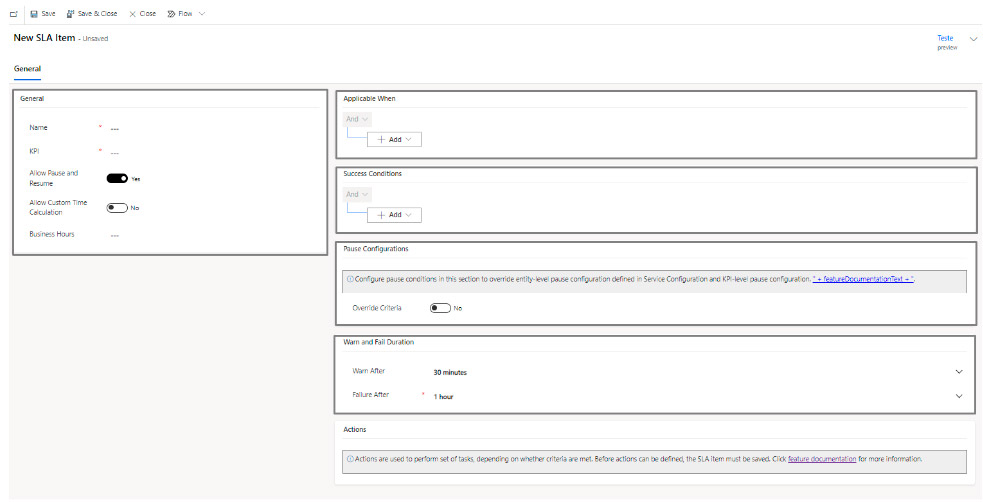Viewport: 983px width, 502px height.
Task: Expand the Failure After duration dropdown
Action: [x=958, y=396]
